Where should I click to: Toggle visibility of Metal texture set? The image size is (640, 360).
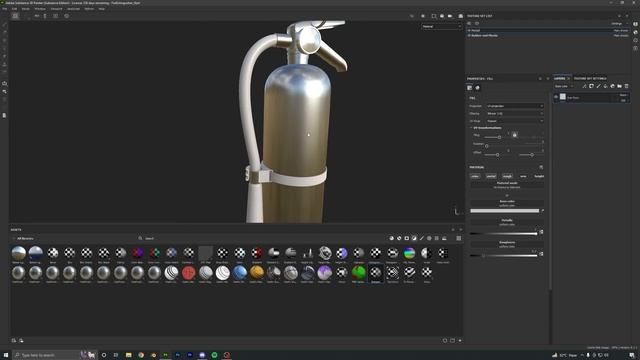tap(469, 30)
